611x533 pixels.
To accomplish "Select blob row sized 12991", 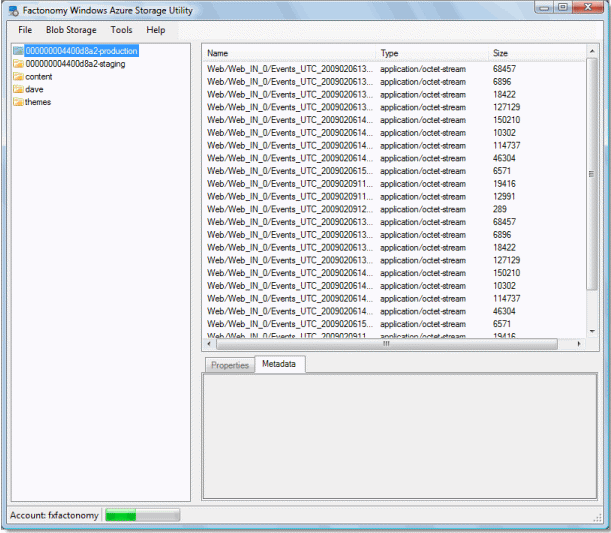I will [x=394, y=196].
